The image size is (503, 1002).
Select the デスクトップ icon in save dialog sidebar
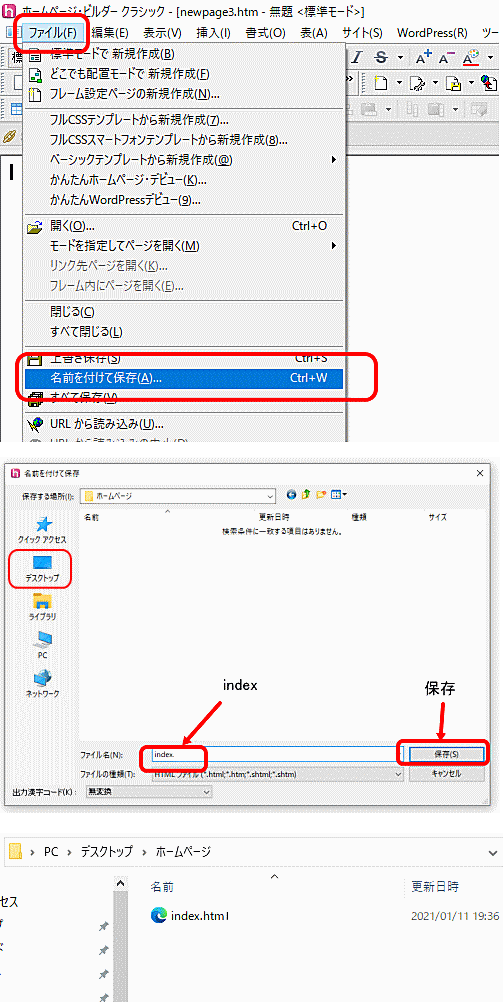(43, 567)
